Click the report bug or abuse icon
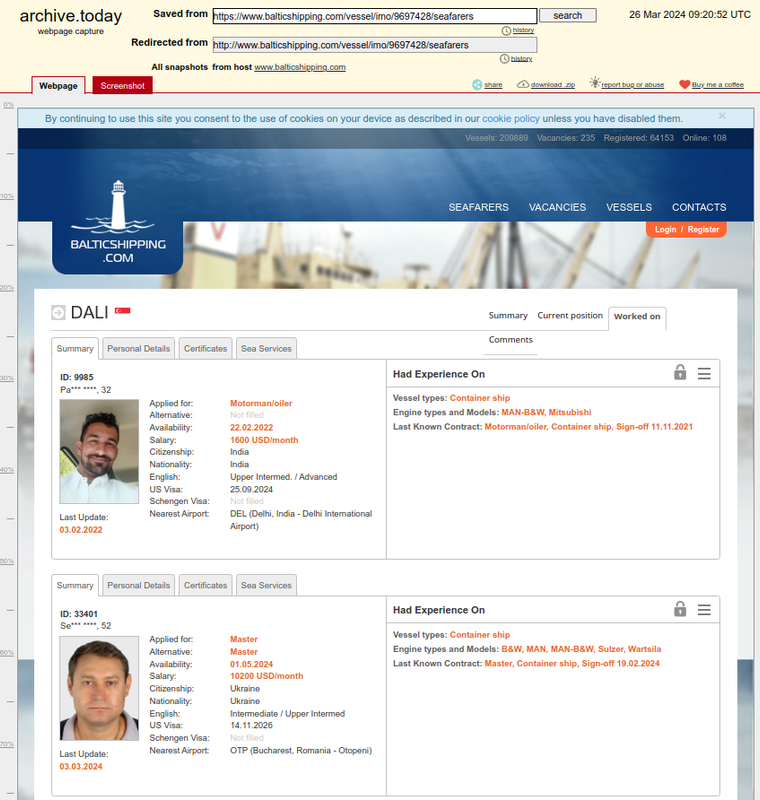Image resolution: width=760 pixels, height=800 pixels. point(595,83)
